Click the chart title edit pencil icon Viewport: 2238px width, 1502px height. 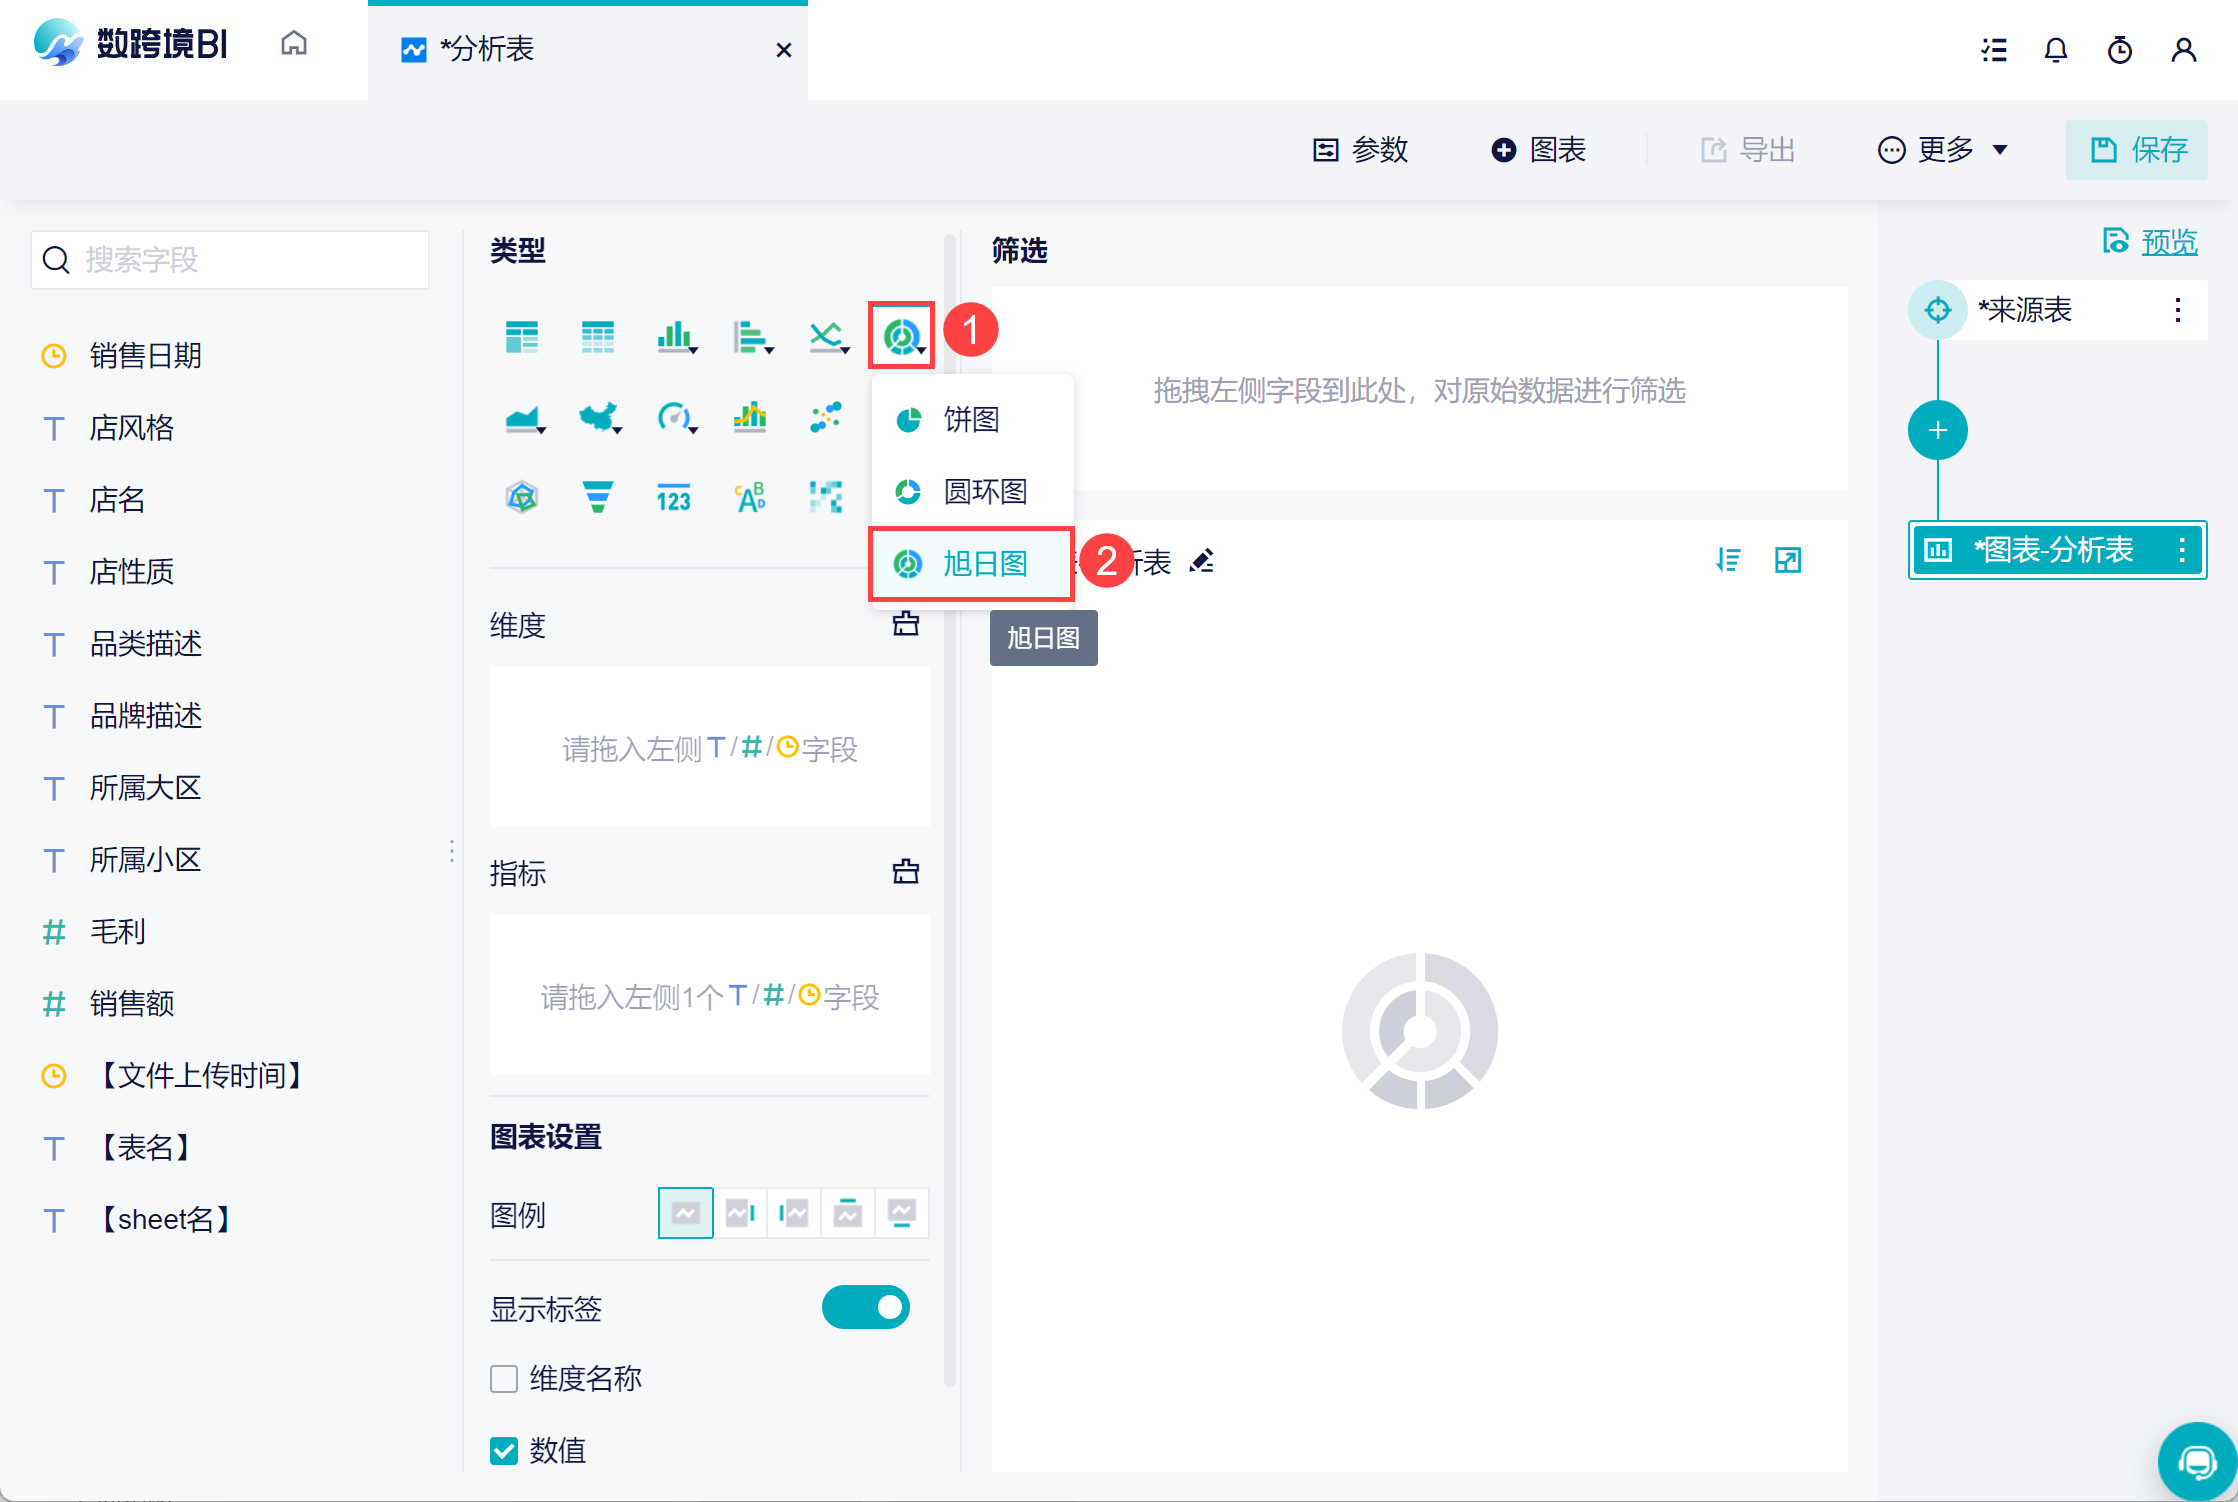[x=1202, y=561]
